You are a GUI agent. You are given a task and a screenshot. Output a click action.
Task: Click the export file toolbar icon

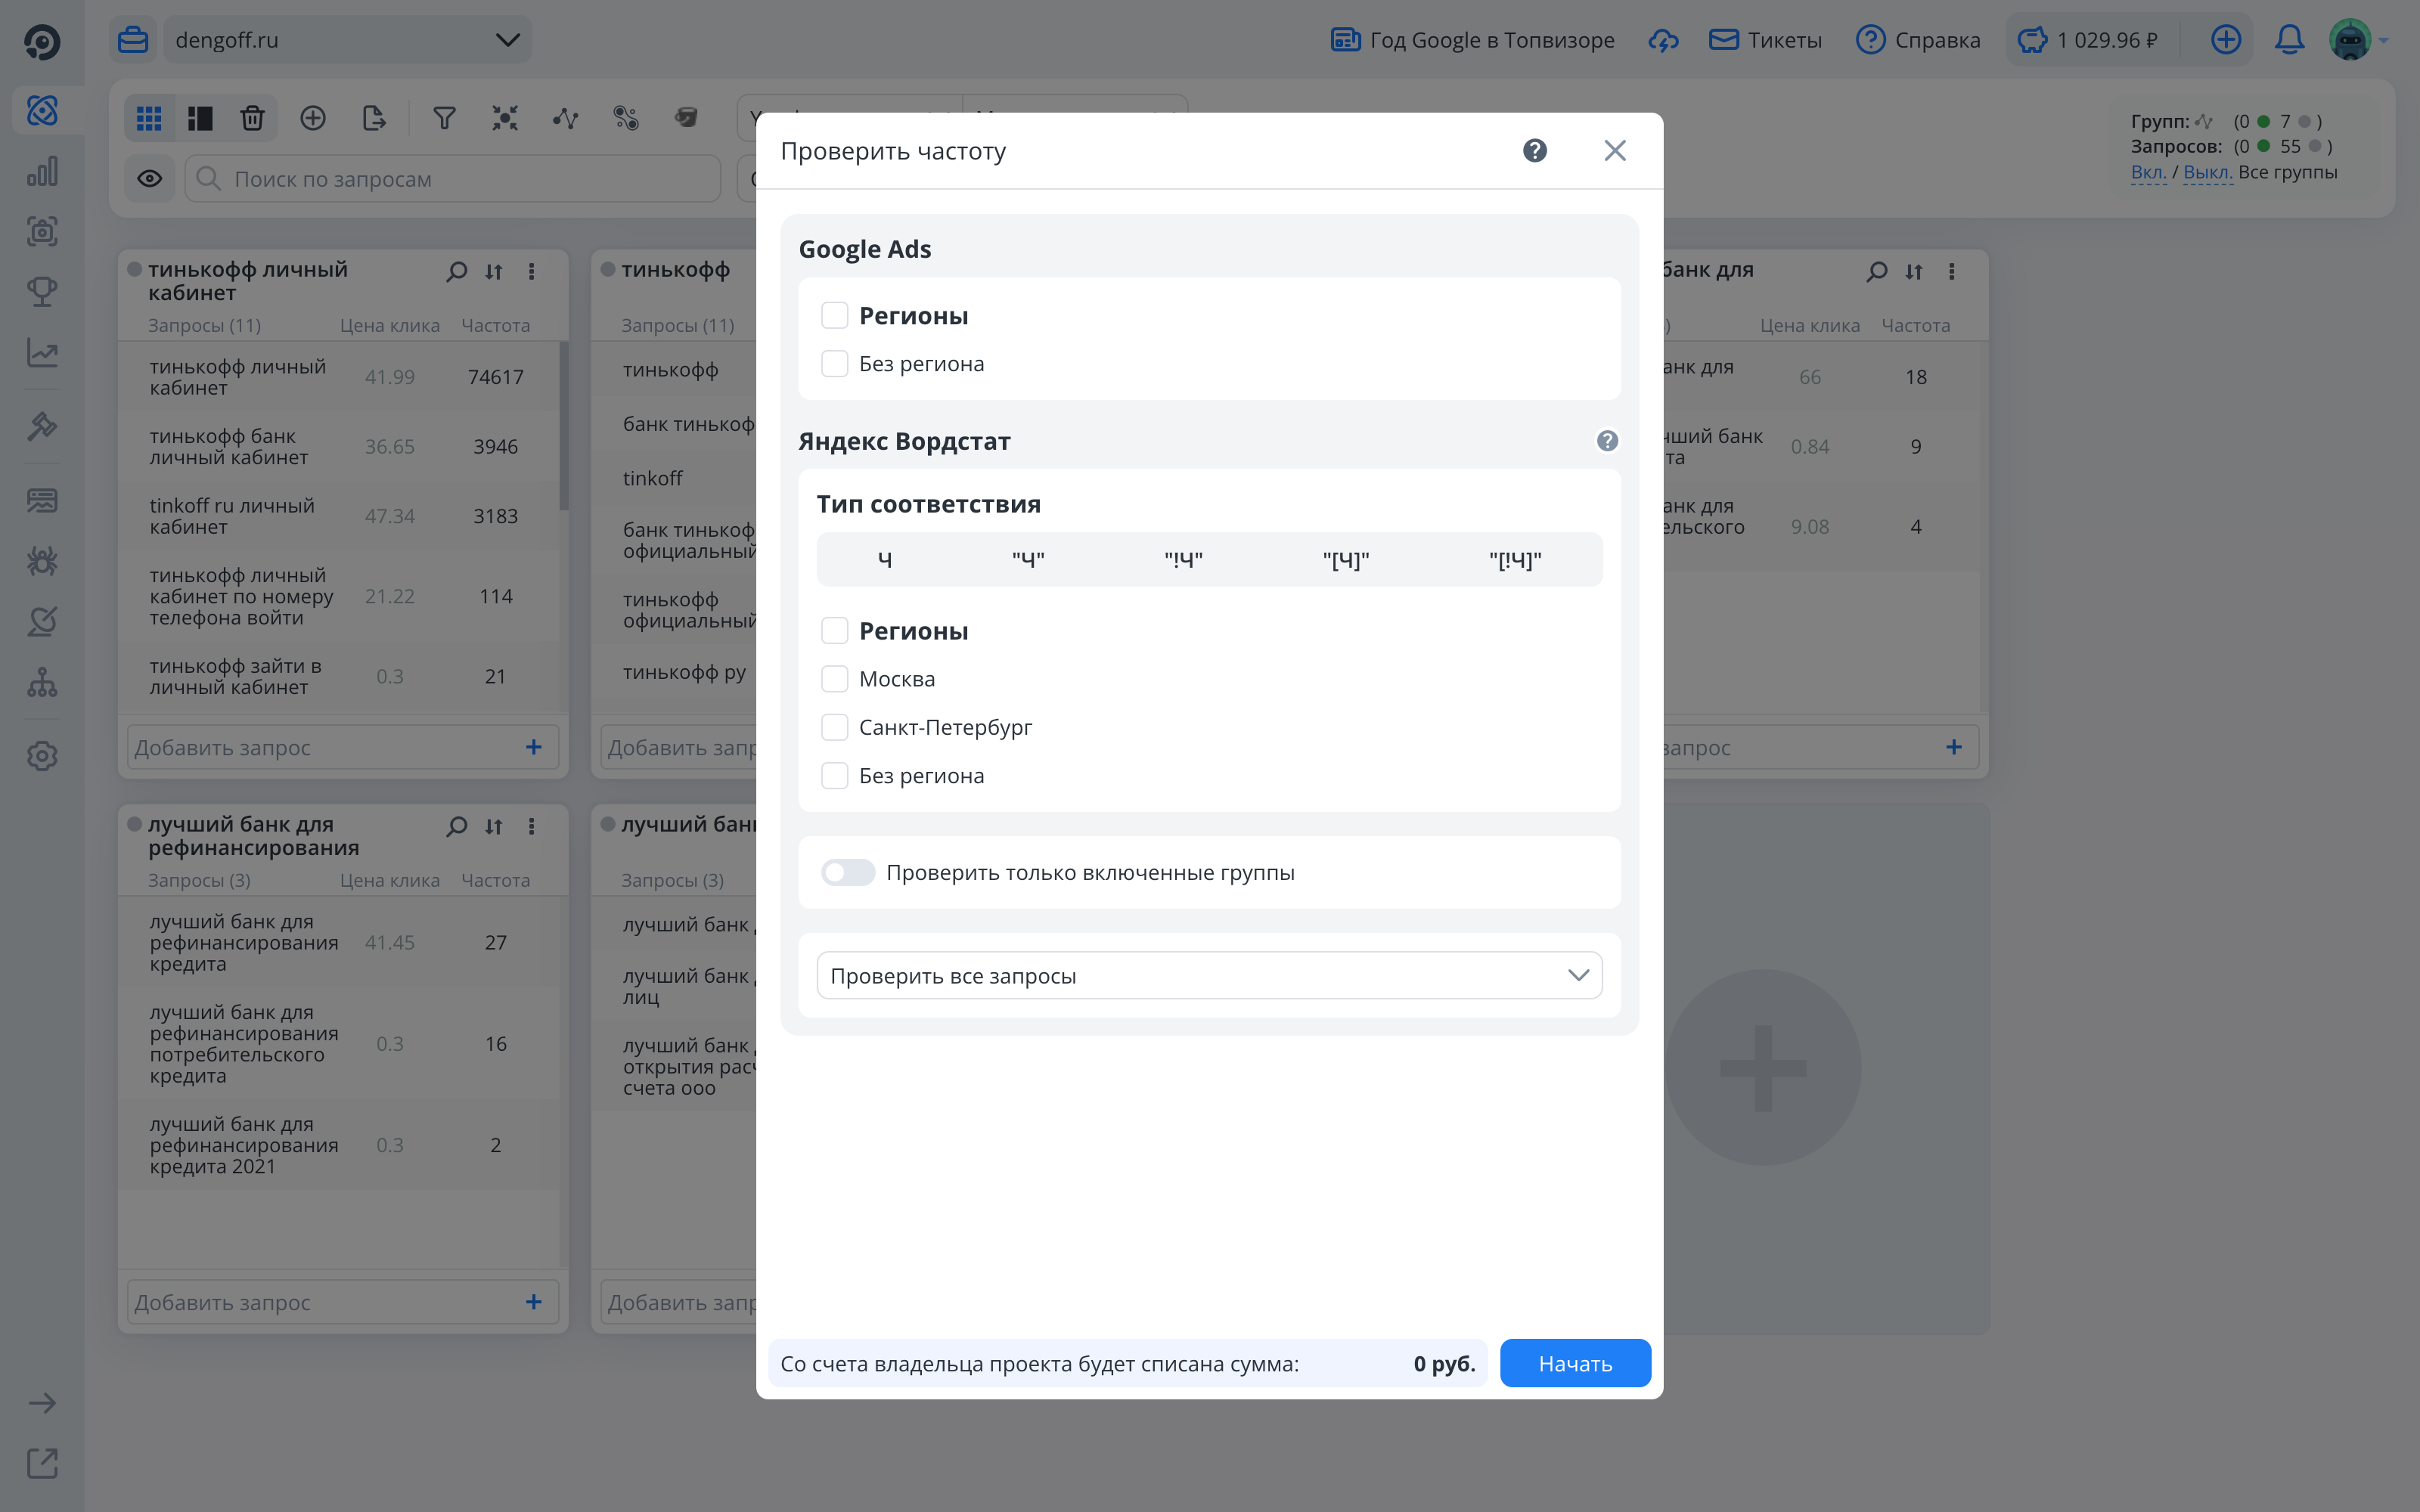pyautogui.click(x=374, y=119)
